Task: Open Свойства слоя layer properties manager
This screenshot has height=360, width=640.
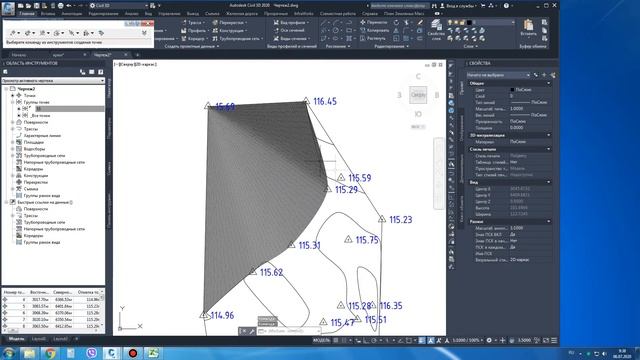Action: click(436, 29)
